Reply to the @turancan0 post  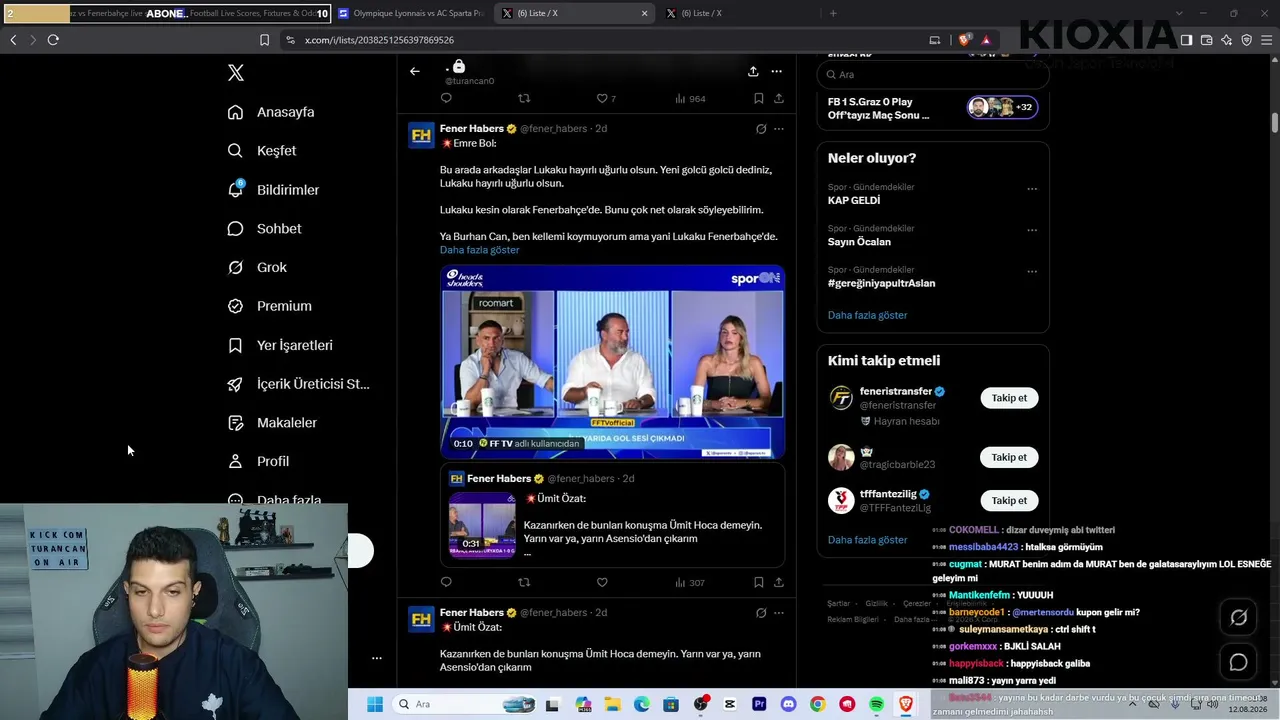tap(446, 98)
